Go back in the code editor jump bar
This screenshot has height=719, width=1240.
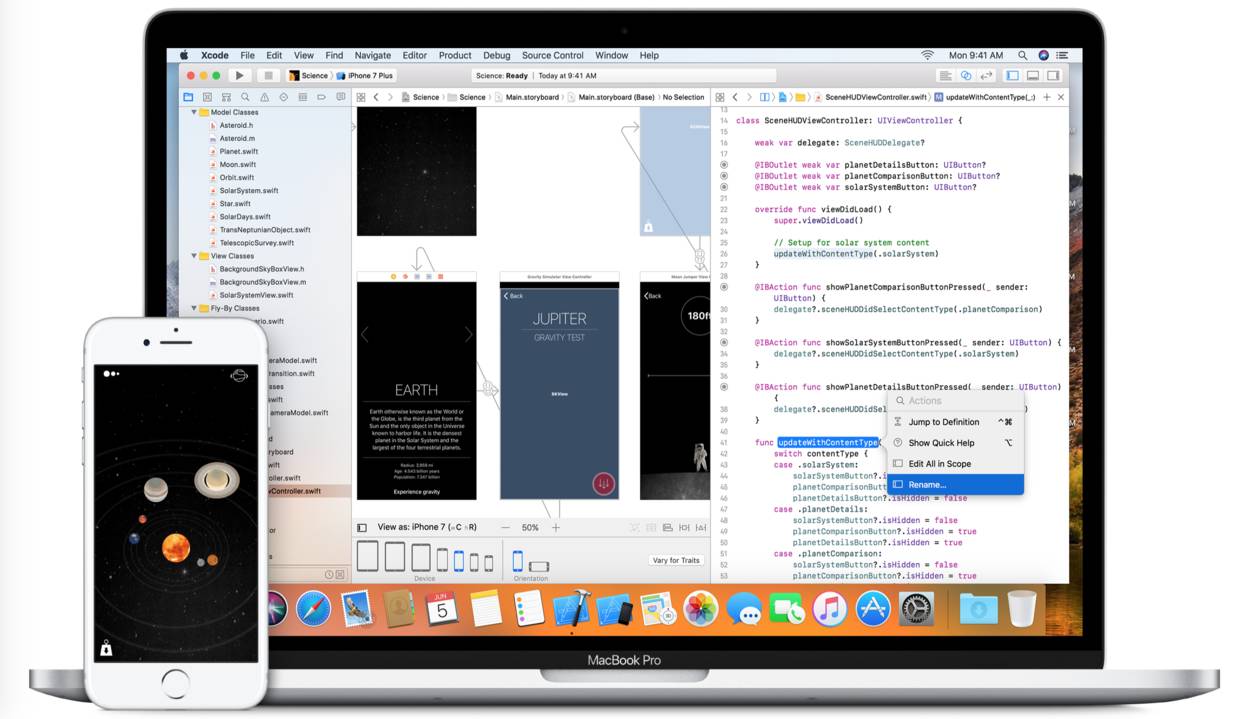(x=735, y=97)
